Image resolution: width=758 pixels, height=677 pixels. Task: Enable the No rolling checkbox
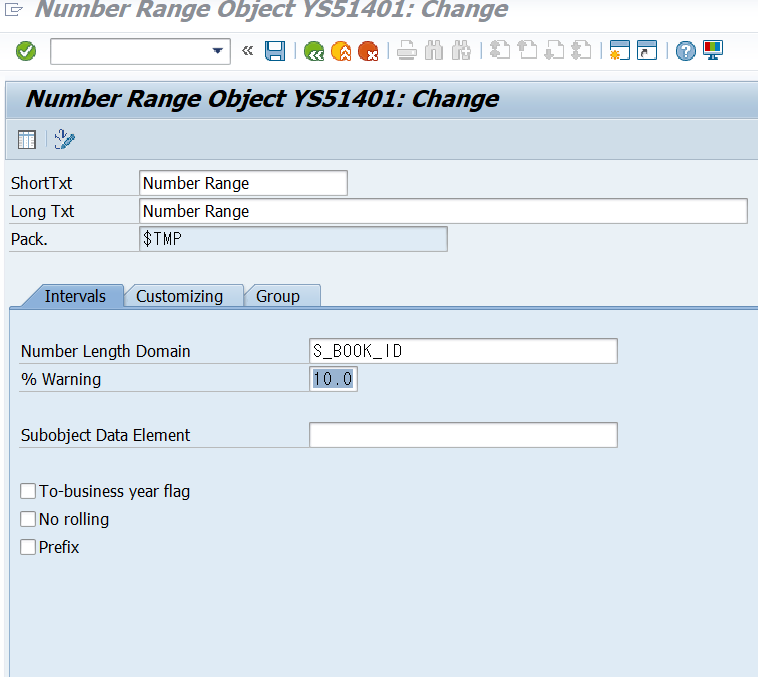tap(28, 519)
